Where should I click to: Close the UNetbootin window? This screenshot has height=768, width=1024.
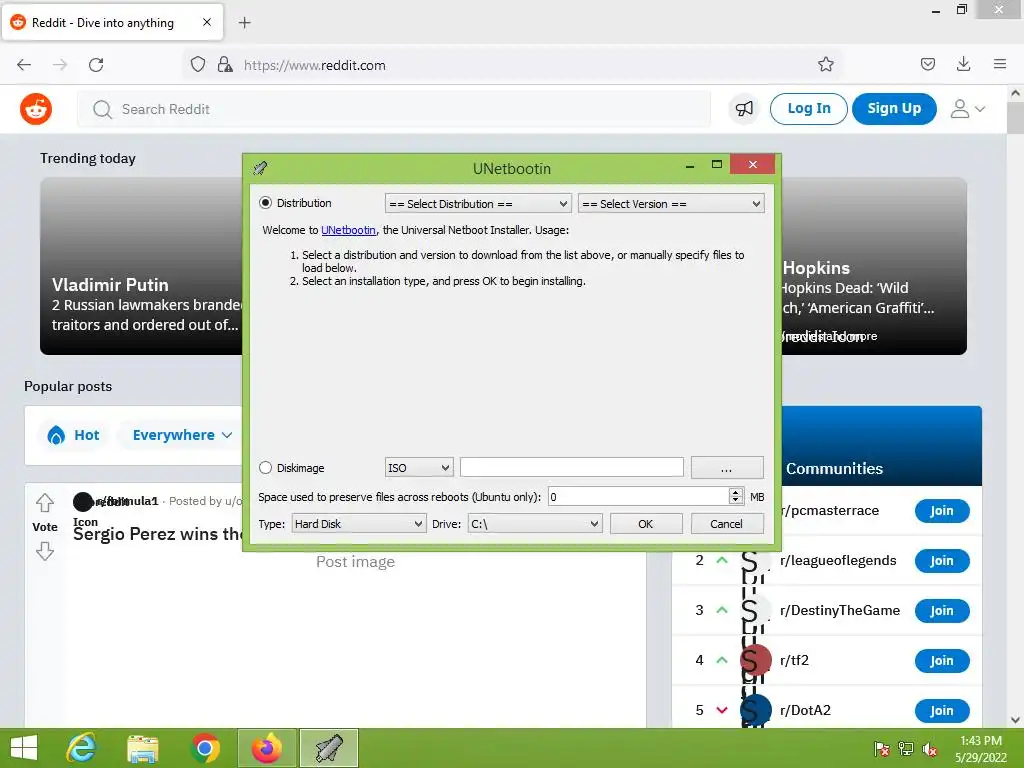pos(752,165)
